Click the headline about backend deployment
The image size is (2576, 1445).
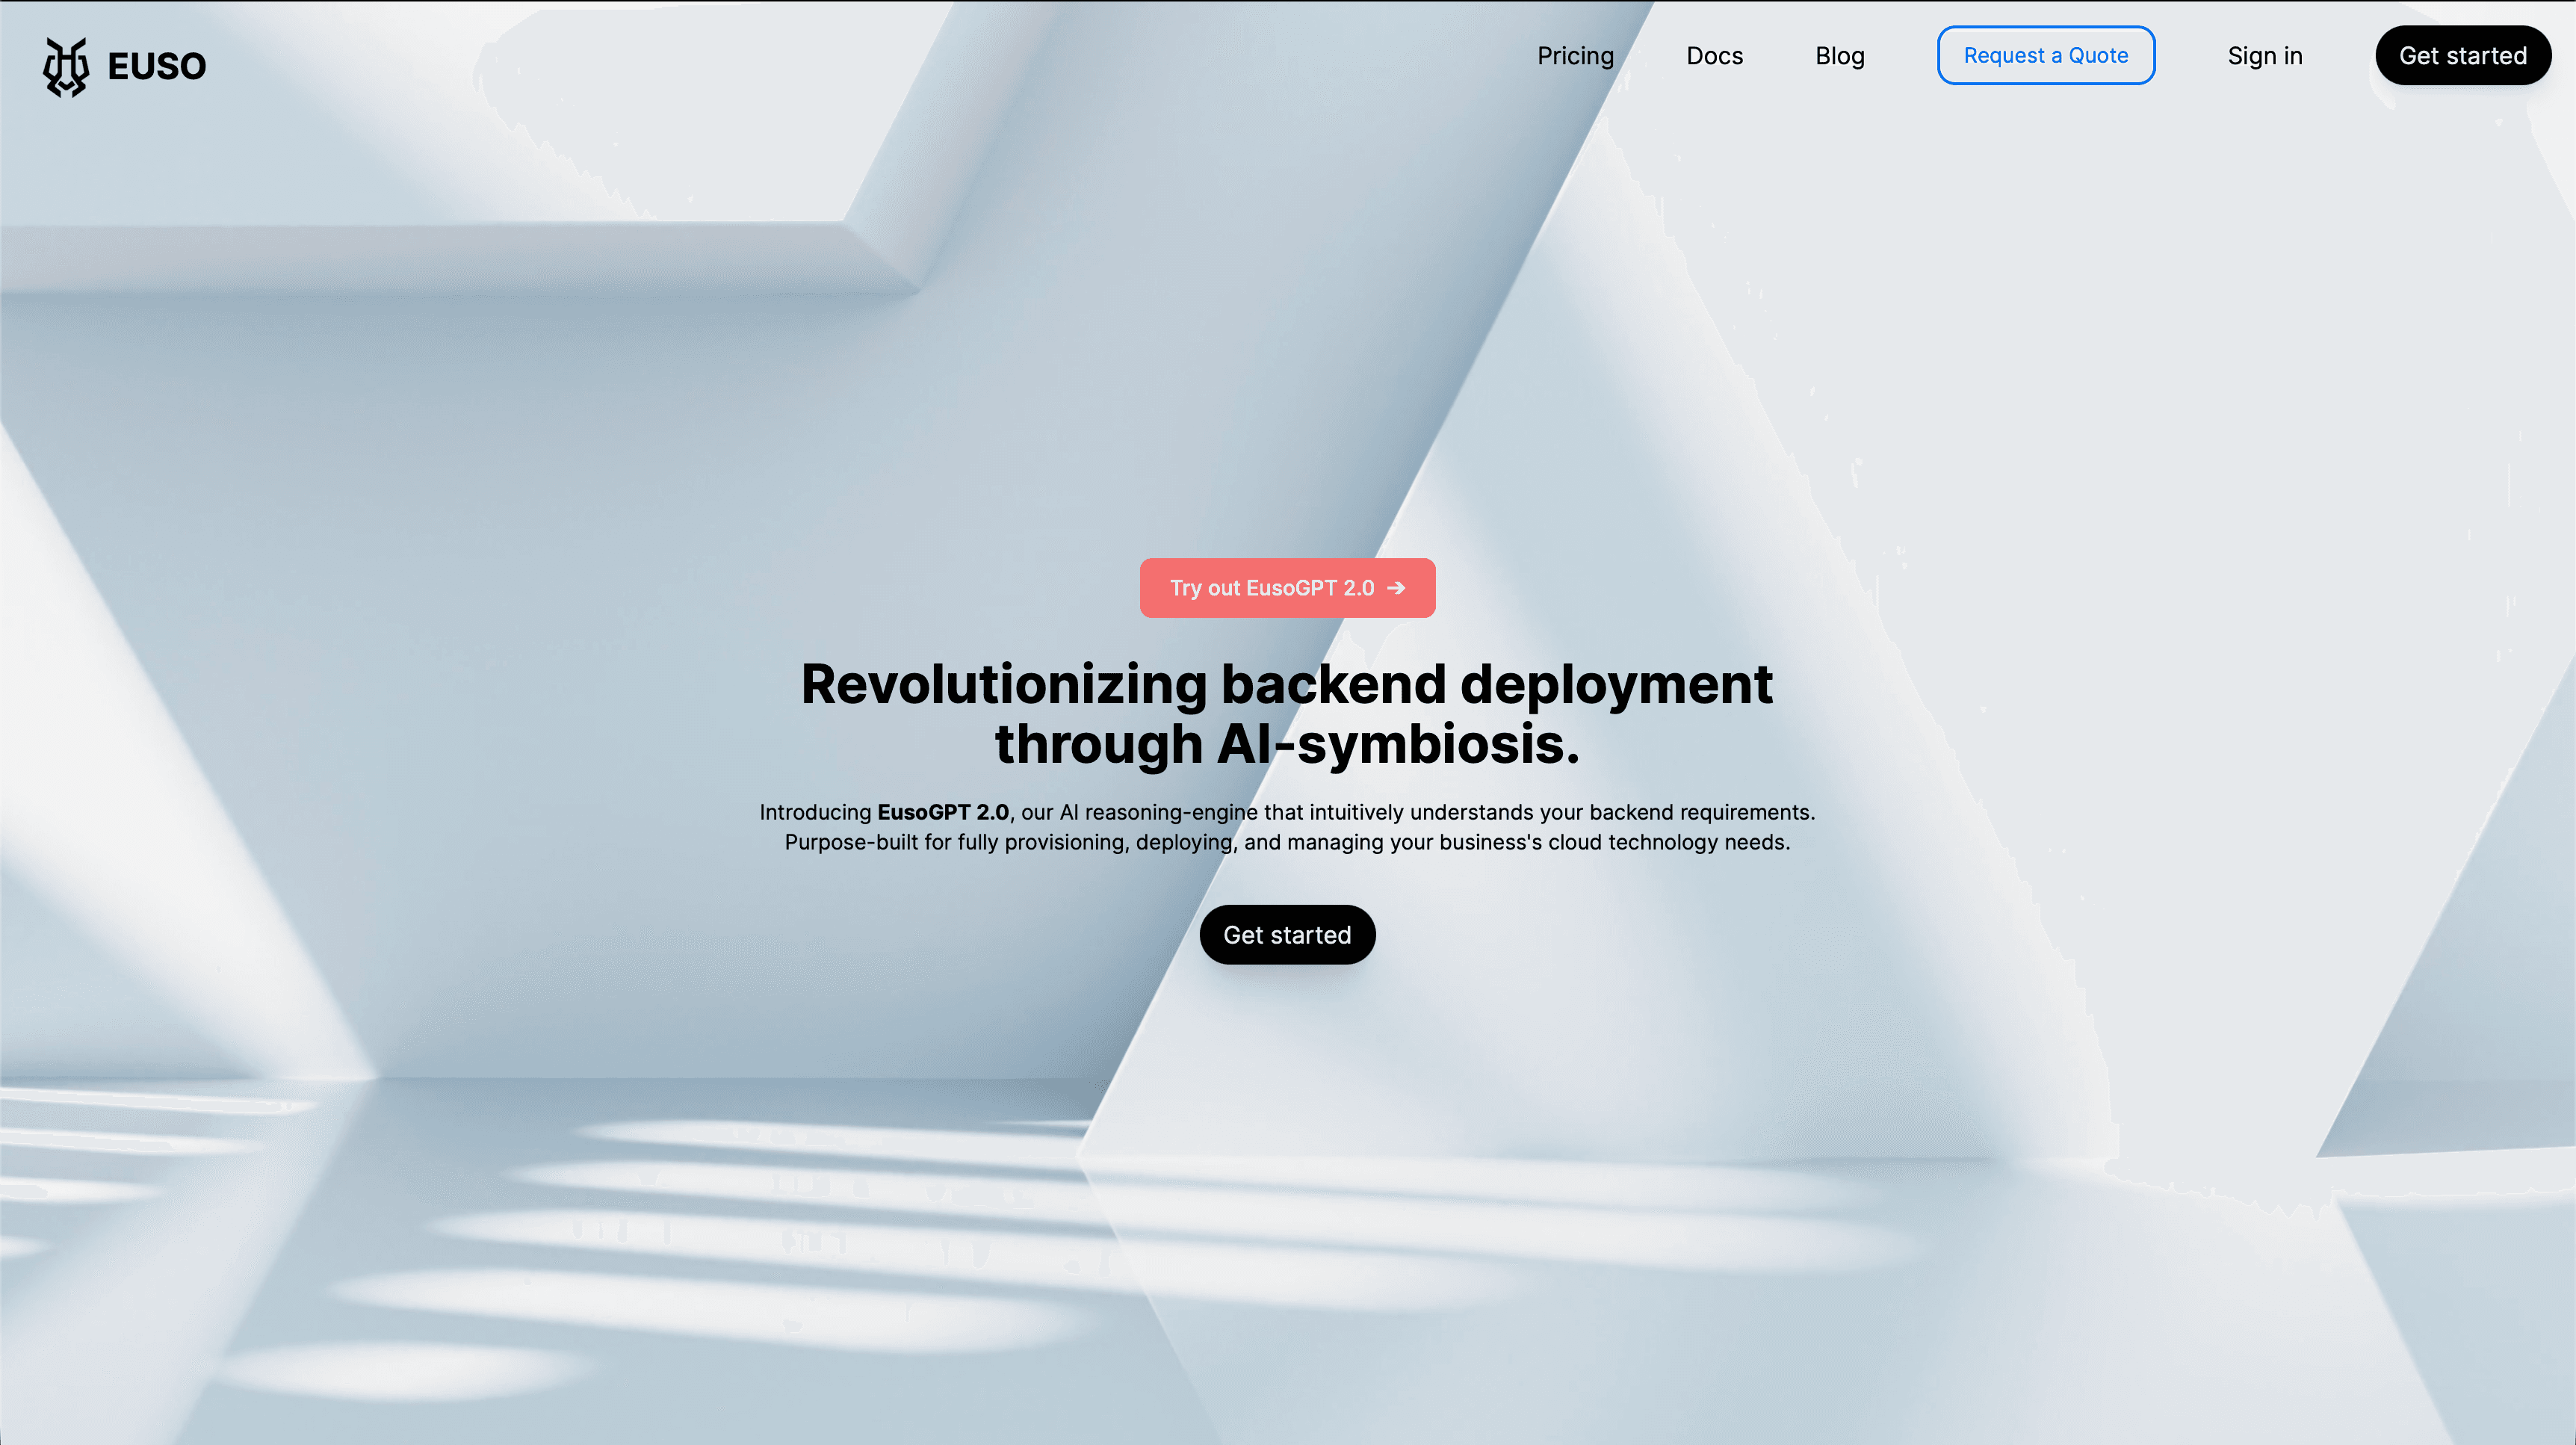(1287, 714)
